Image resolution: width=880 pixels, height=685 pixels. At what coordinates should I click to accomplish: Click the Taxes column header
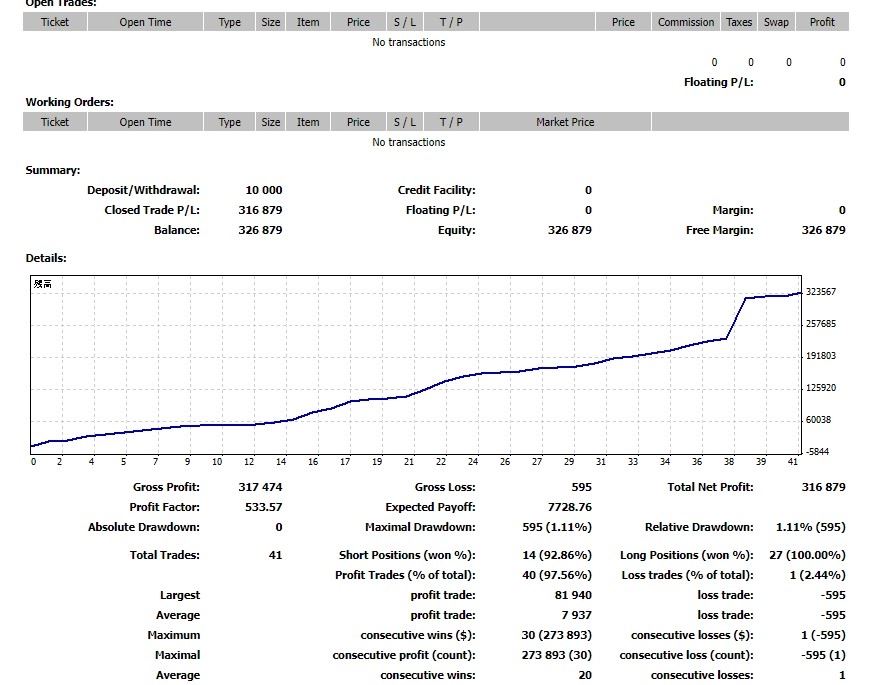(739, 22)
